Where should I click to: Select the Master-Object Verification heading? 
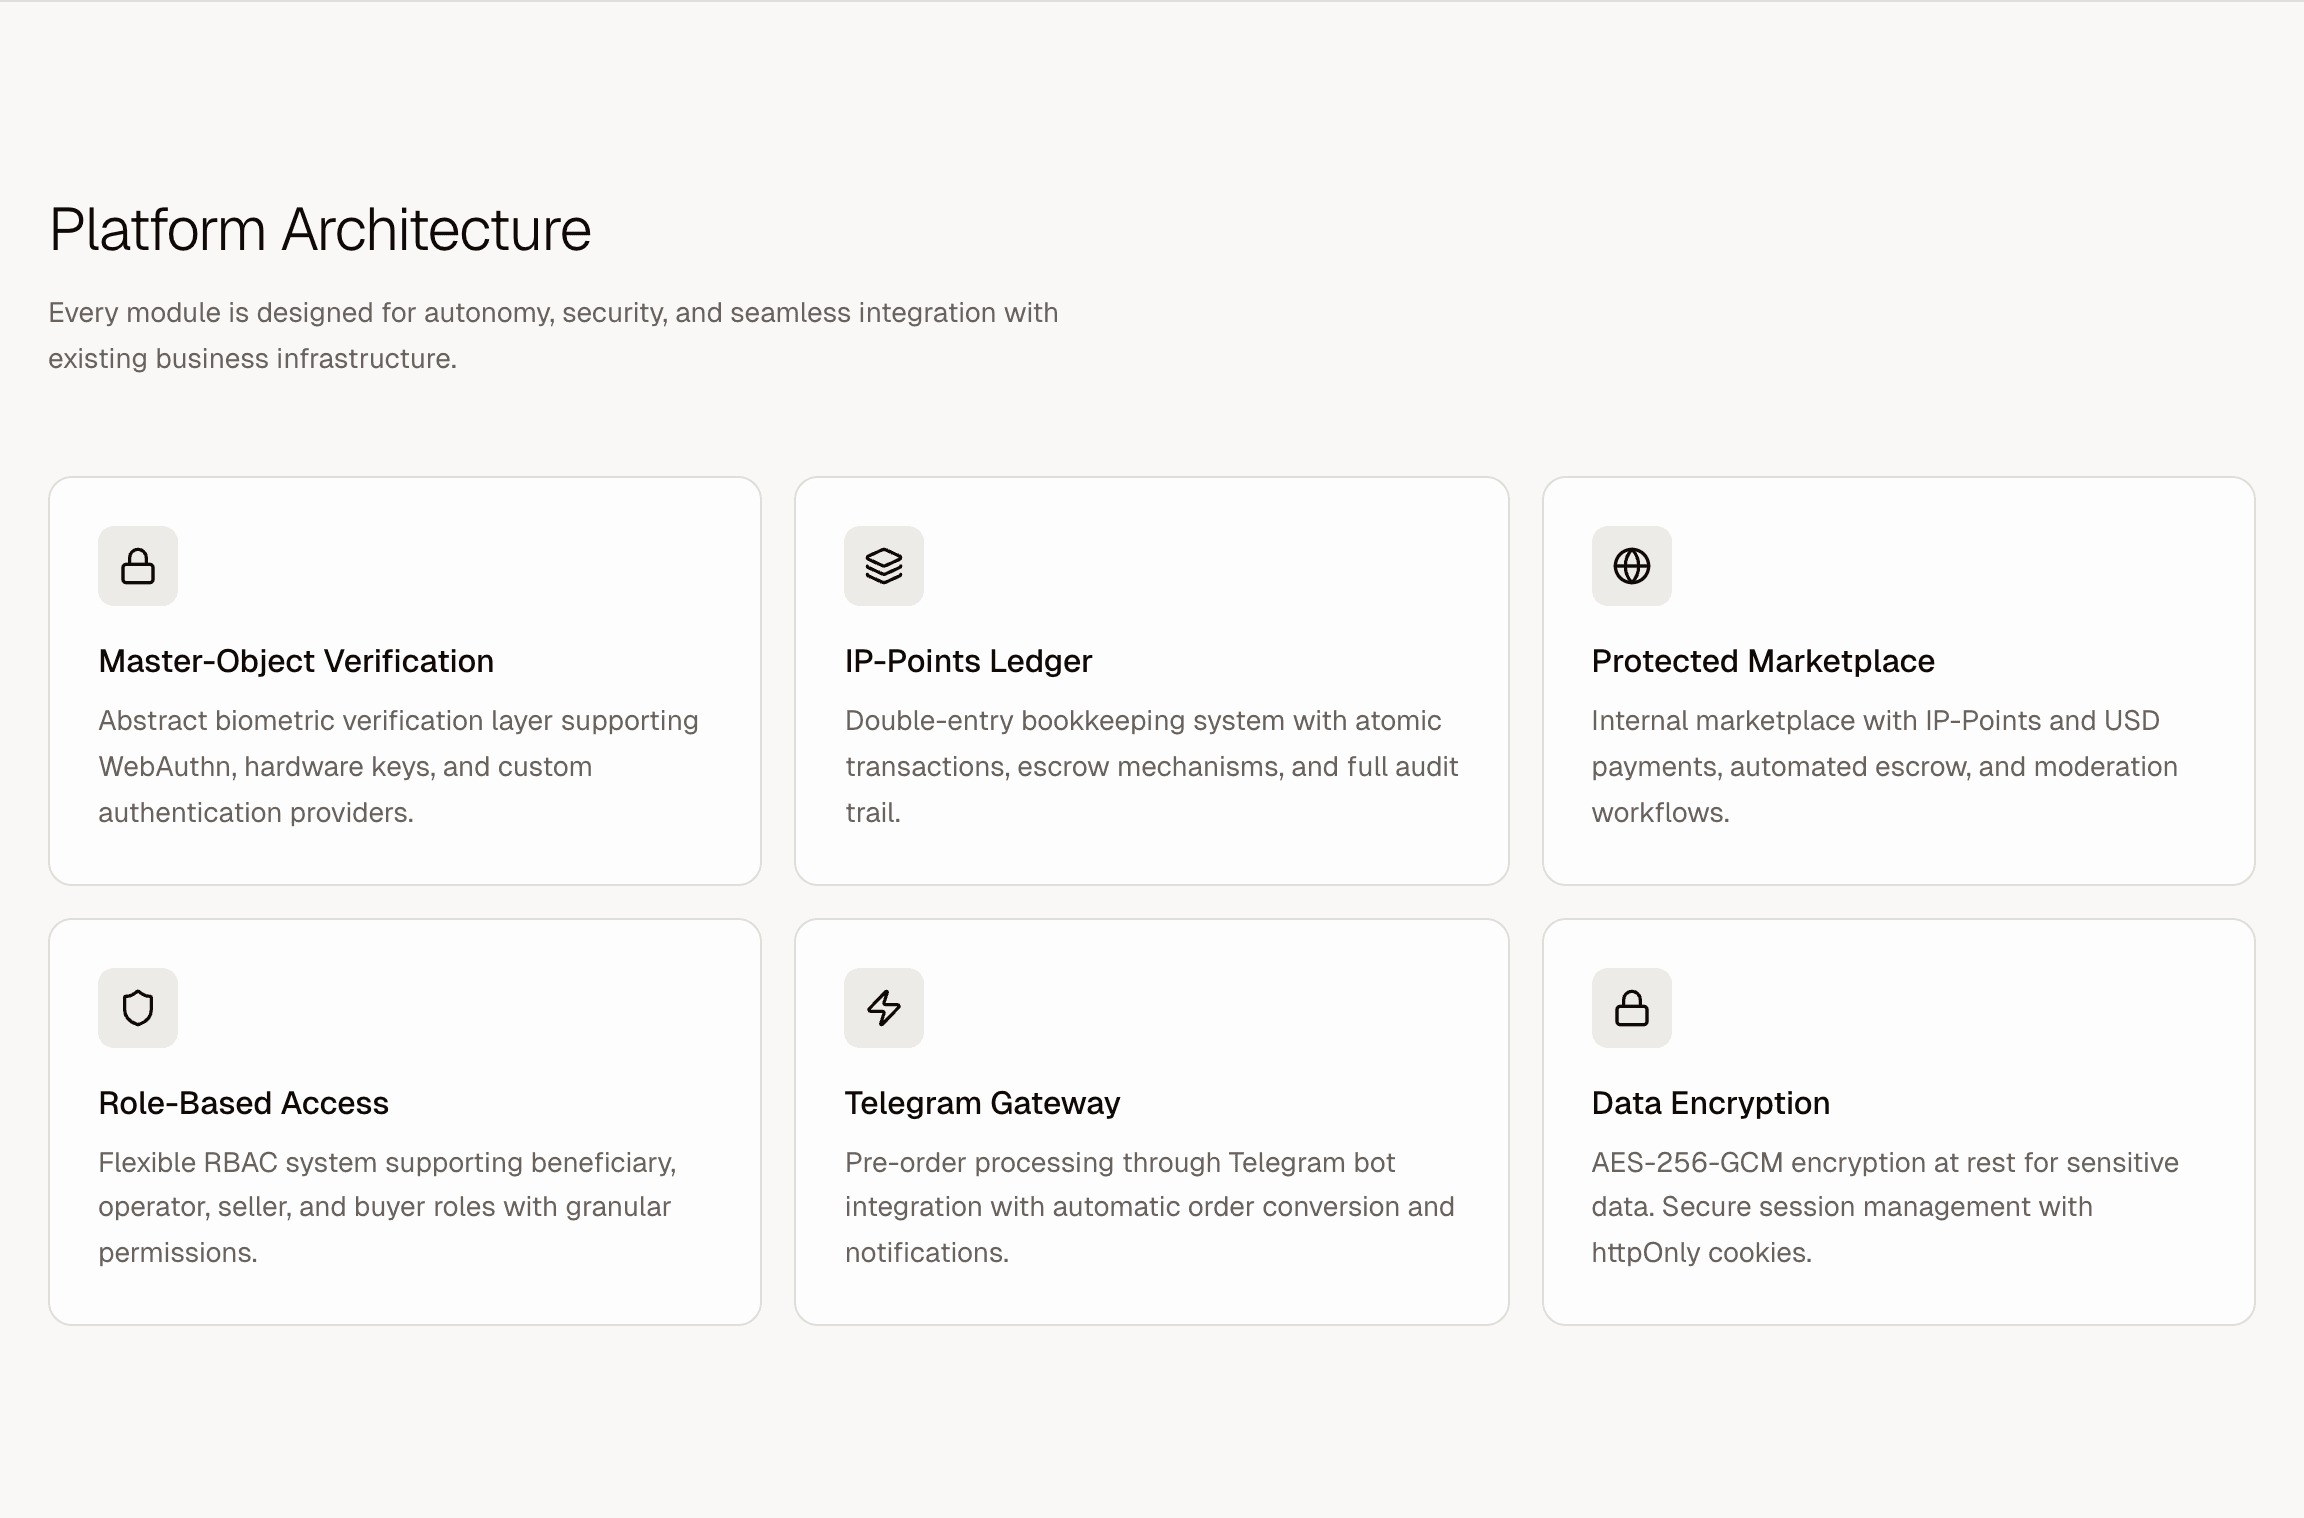pyautogui.click(x=296, y=661)
